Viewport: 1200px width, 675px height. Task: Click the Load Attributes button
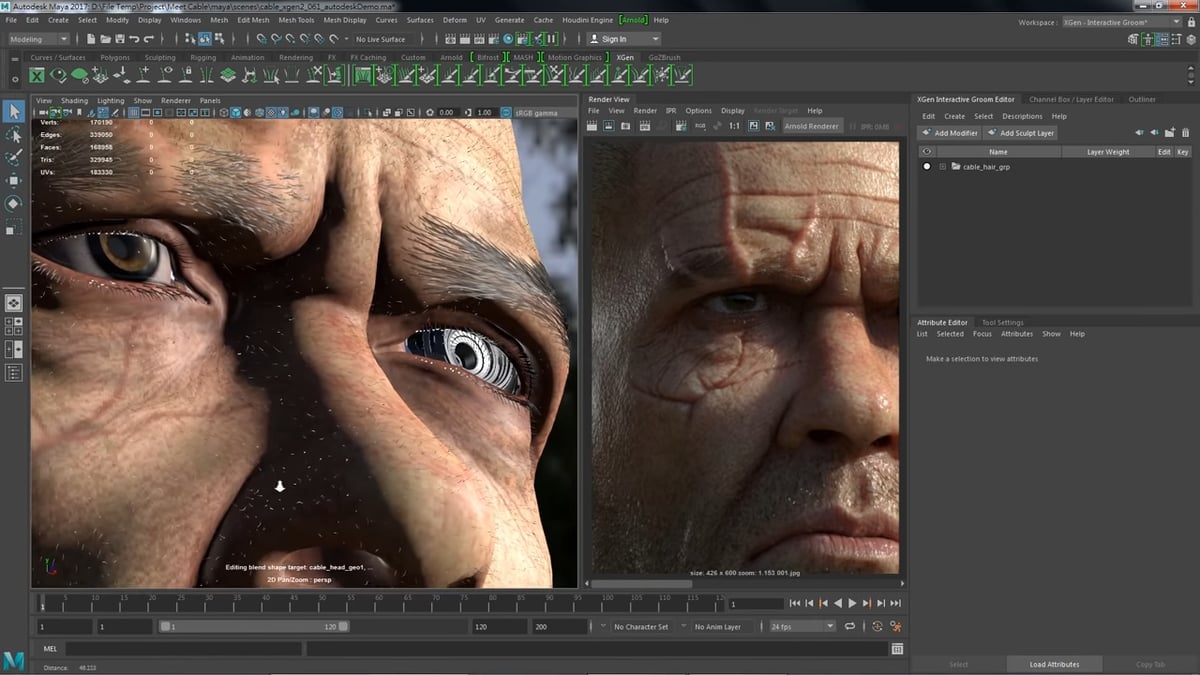(1054, 664)
